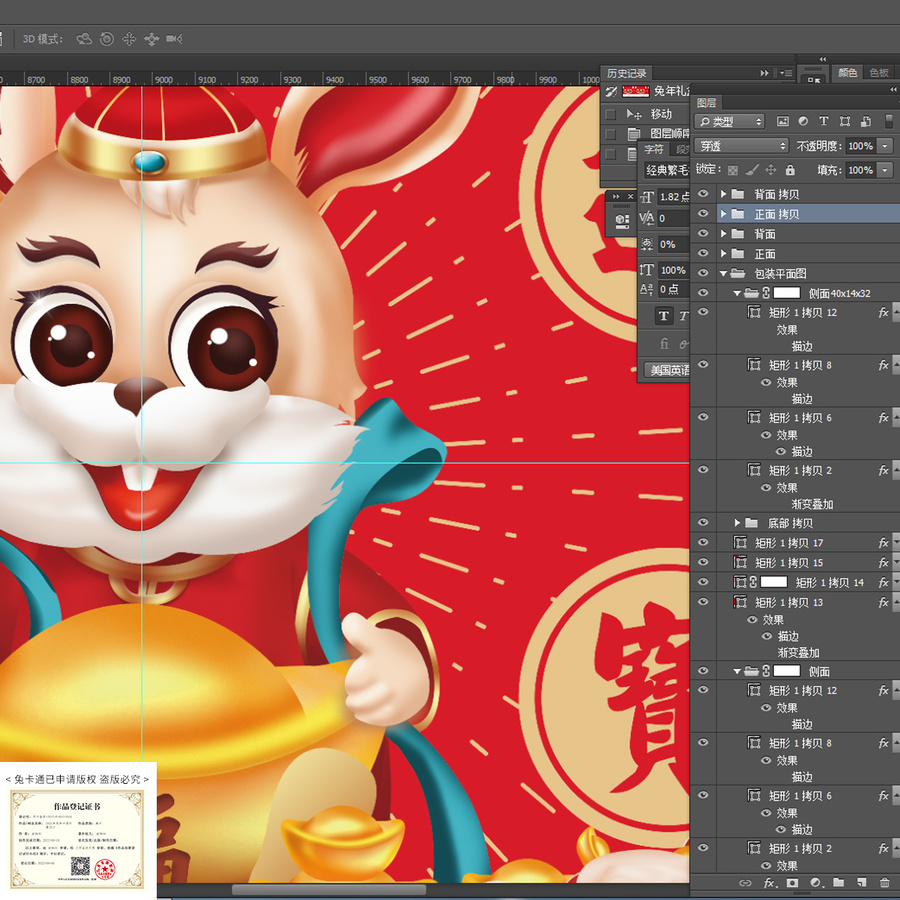
Task: Select the 移动 history state
Action: click(661, 114)
